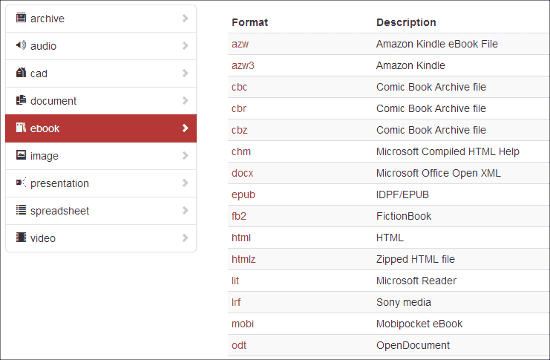Select the presentation menu item
The image size is (550, 360).
(101, 184)
